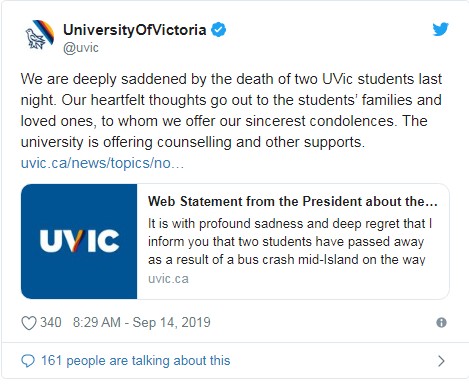Click the blue verified badge
The height and width of the screenshot is (385, 469).
(219, 30)
